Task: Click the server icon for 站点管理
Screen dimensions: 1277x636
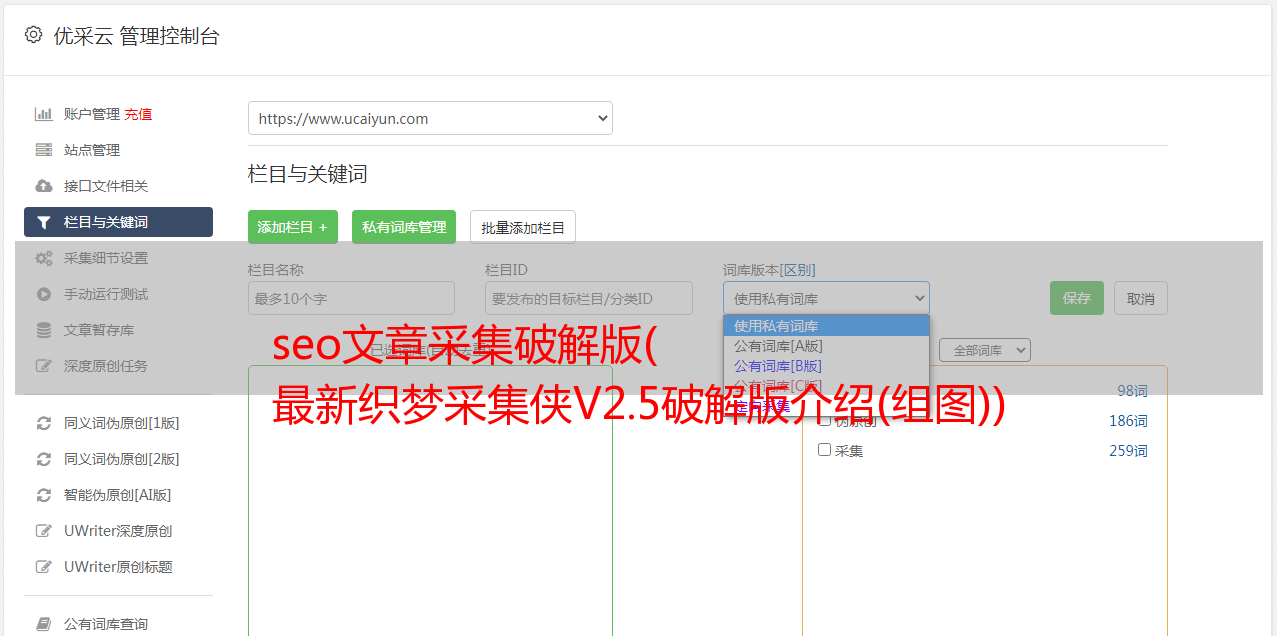Action: 44,150
